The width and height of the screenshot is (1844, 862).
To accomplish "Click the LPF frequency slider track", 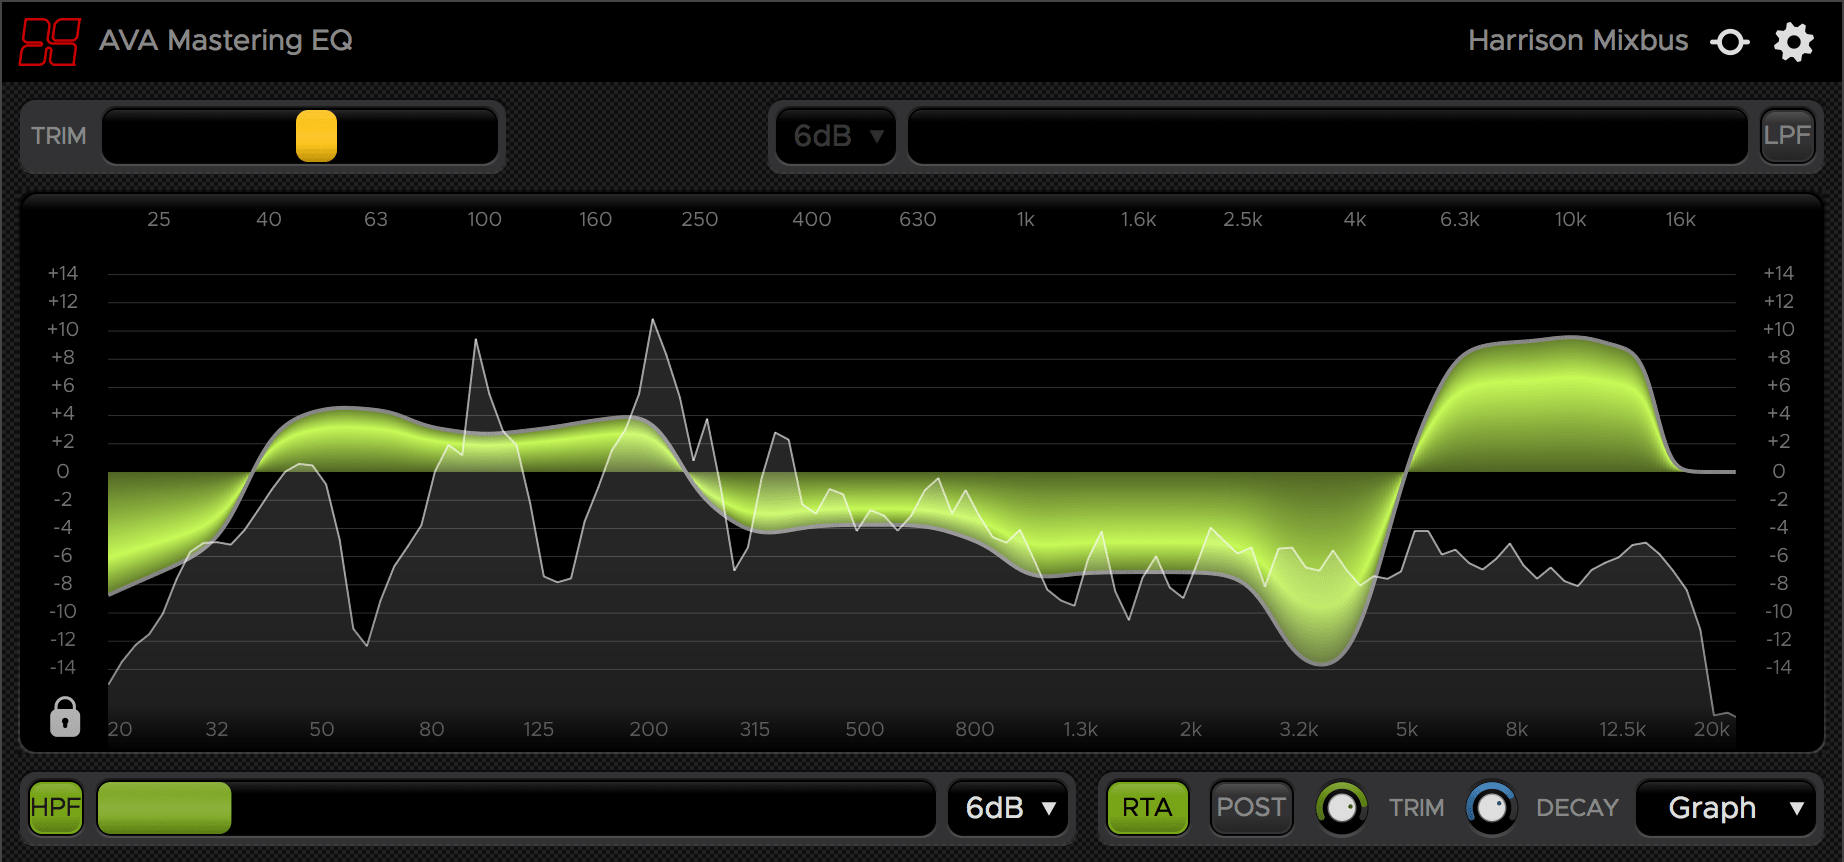I will tap(1327, 136).
